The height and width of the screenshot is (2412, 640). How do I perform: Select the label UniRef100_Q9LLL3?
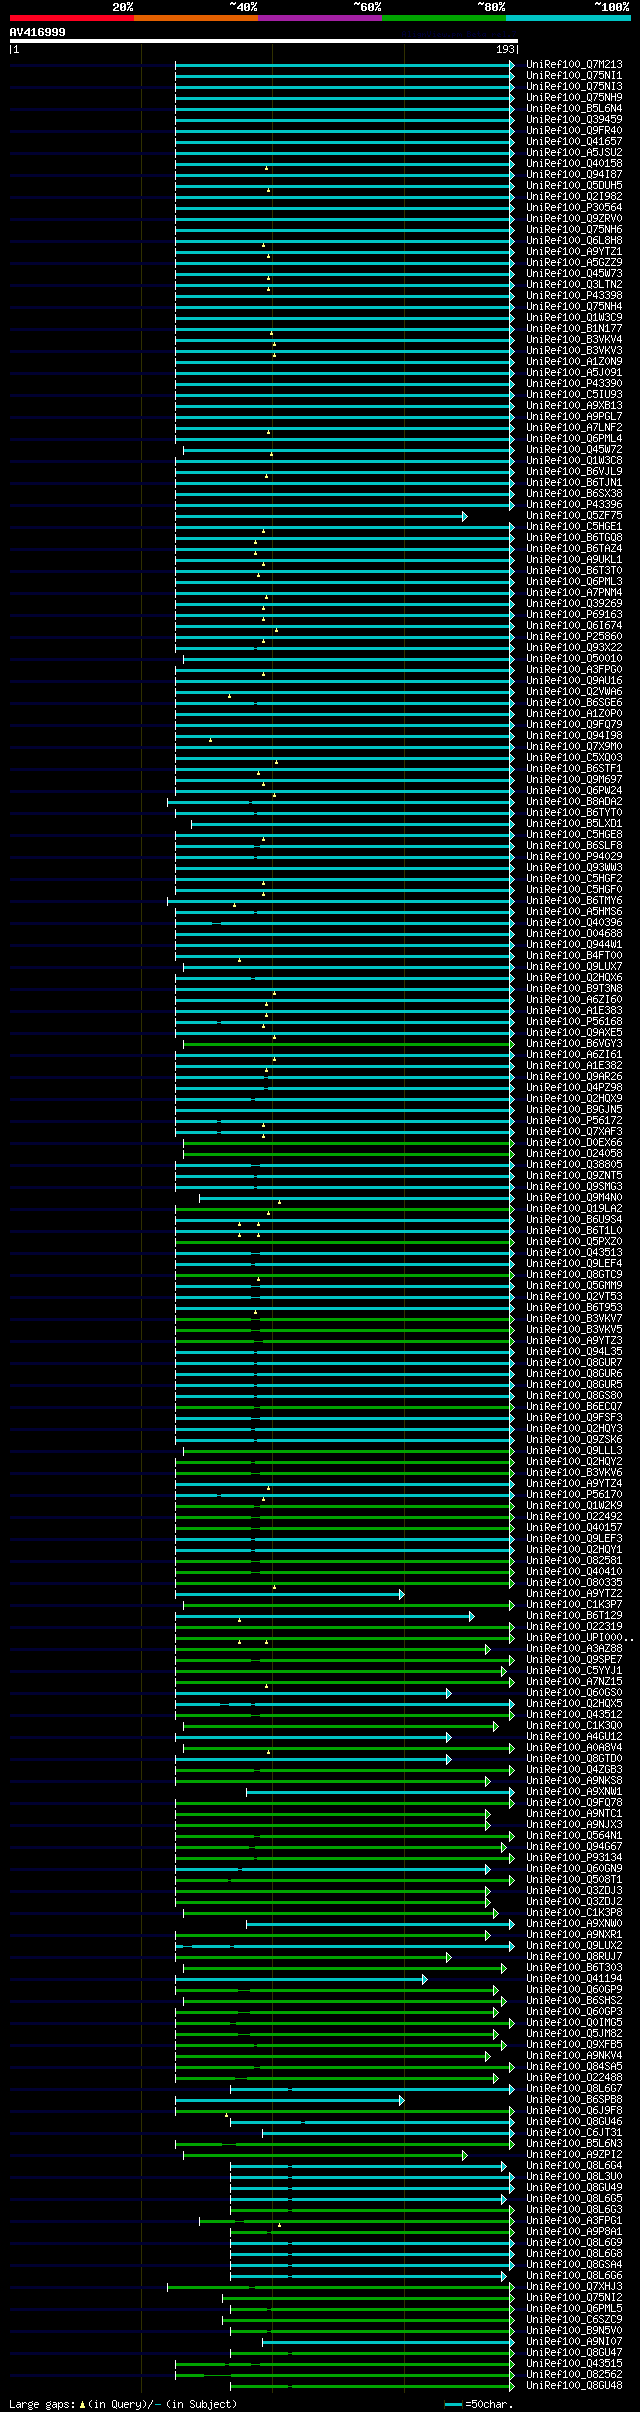(574, 1451)
